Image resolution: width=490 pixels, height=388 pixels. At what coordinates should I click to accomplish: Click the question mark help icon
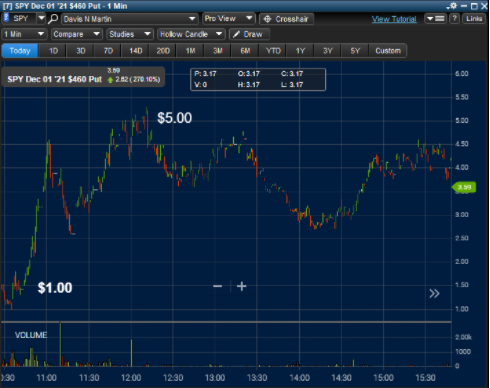[454, 19]
